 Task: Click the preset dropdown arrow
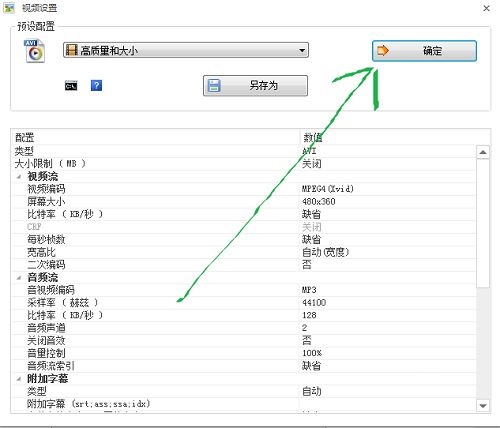coord(302,50)
